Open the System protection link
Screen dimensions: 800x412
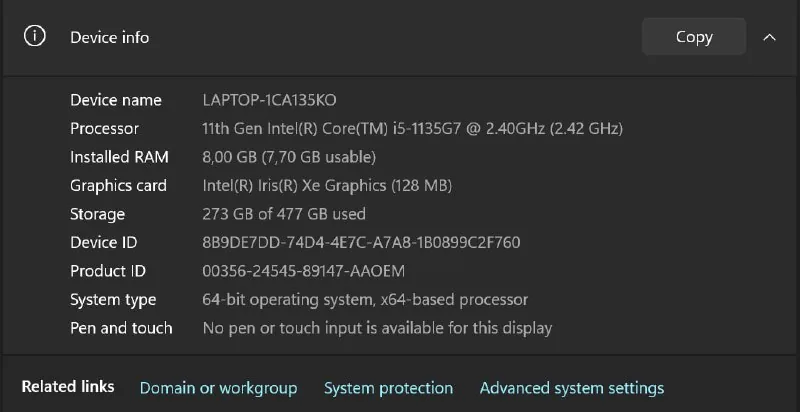(x=388, y=388)
